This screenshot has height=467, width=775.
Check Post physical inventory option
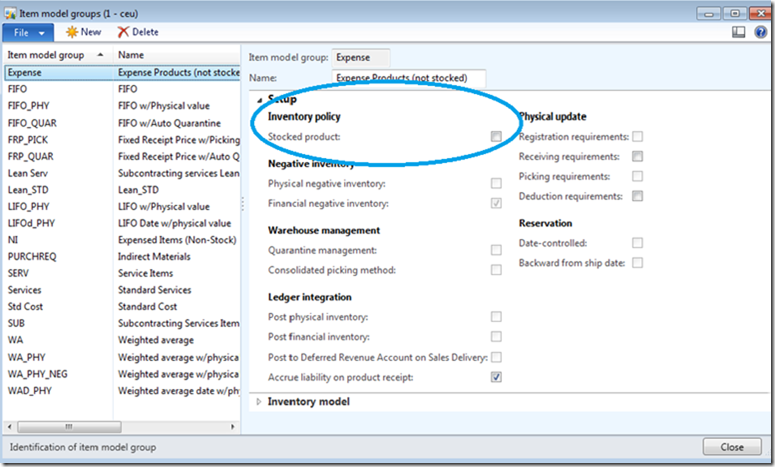click(496, 317)
